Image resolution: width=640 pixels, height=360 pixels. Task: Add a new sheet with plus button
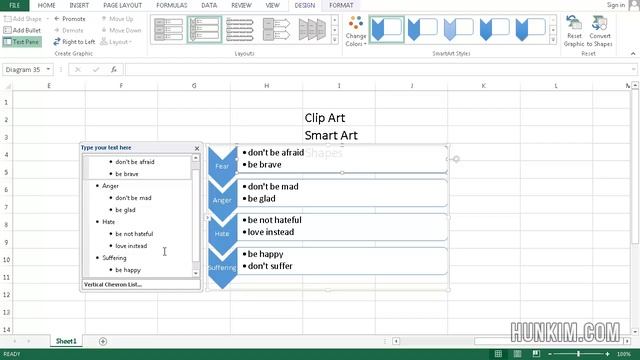(103, 341)
